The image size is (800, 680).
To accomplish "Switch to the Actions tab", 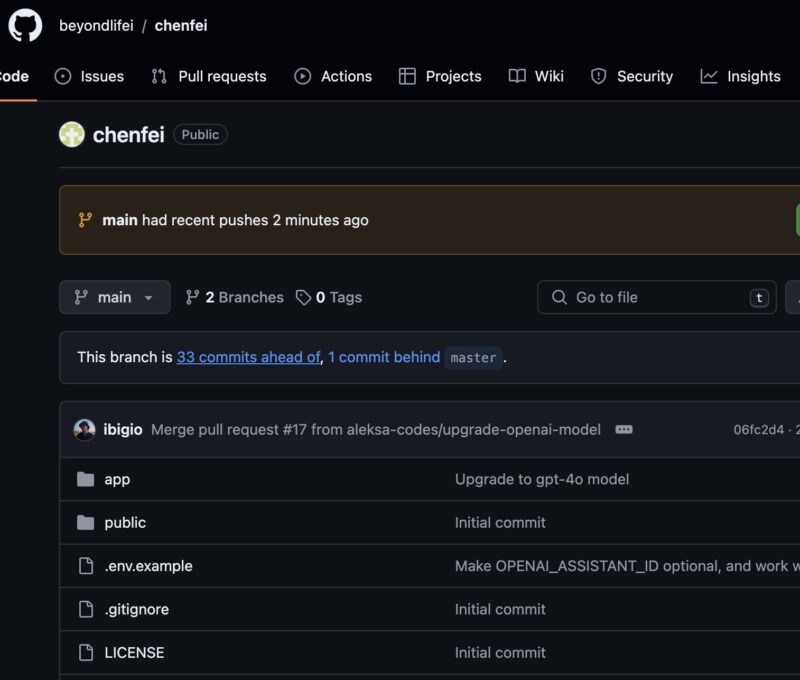I will click(333, 77).
